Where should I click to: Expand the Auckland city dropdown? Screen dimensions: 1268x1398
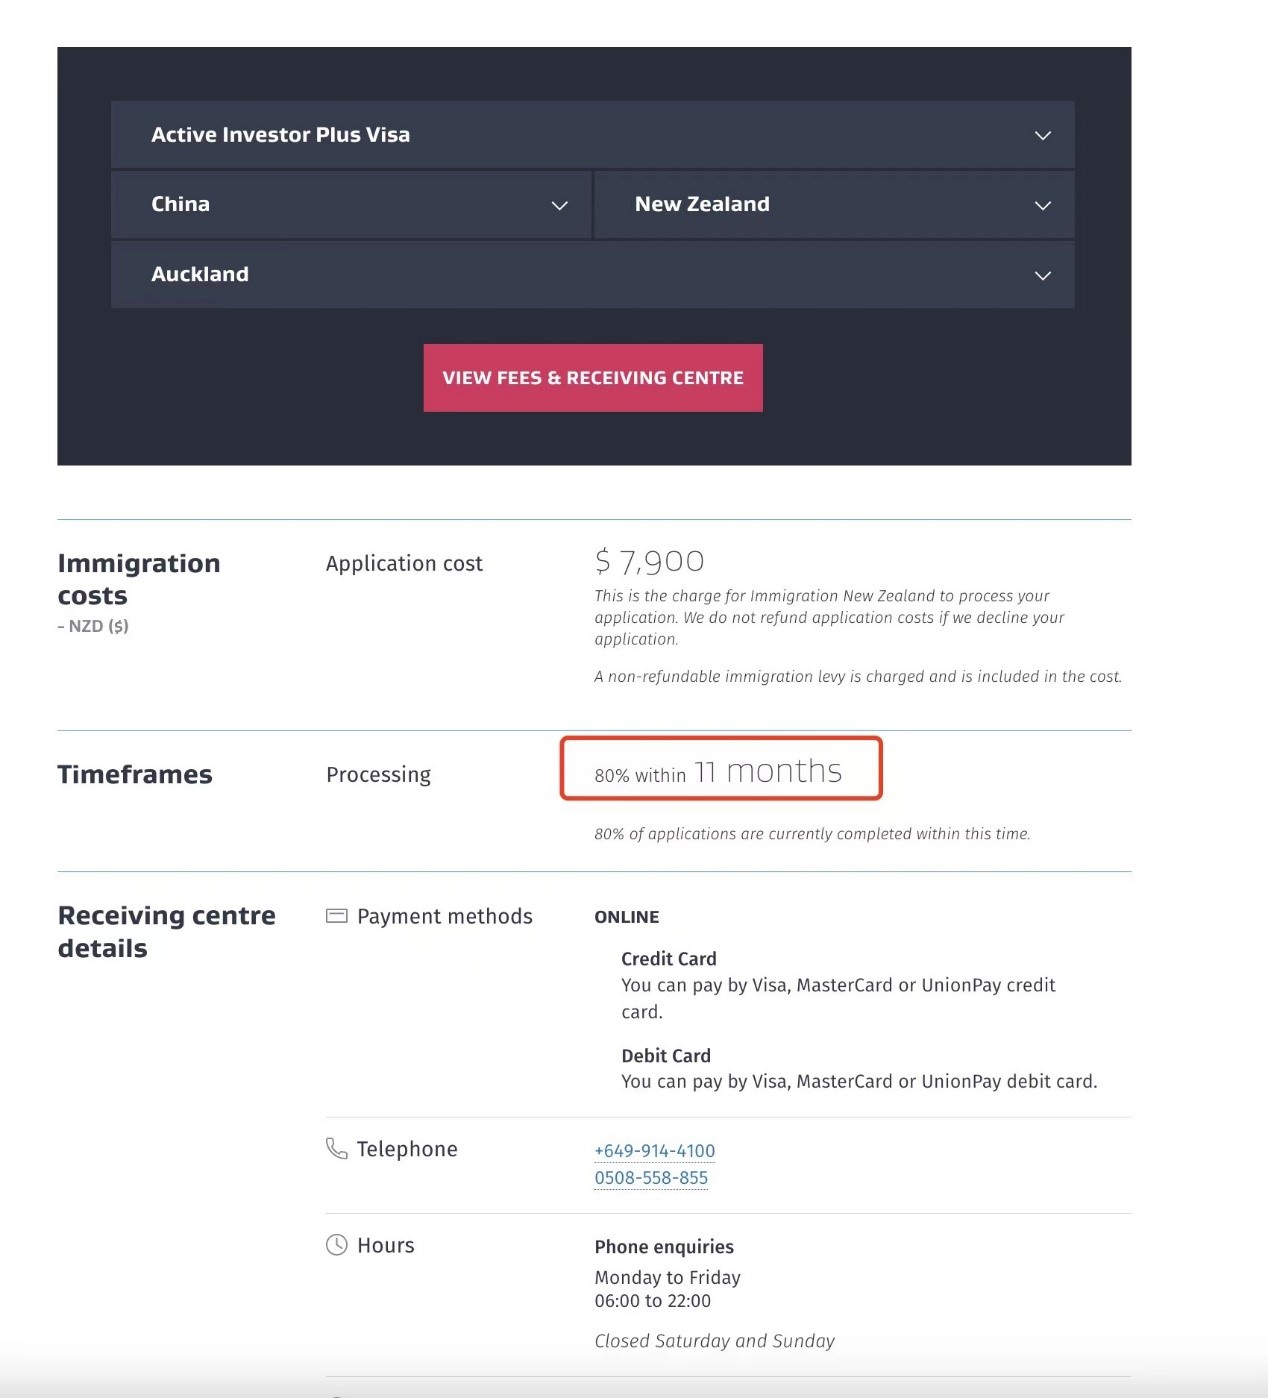[x=592, y=274]
